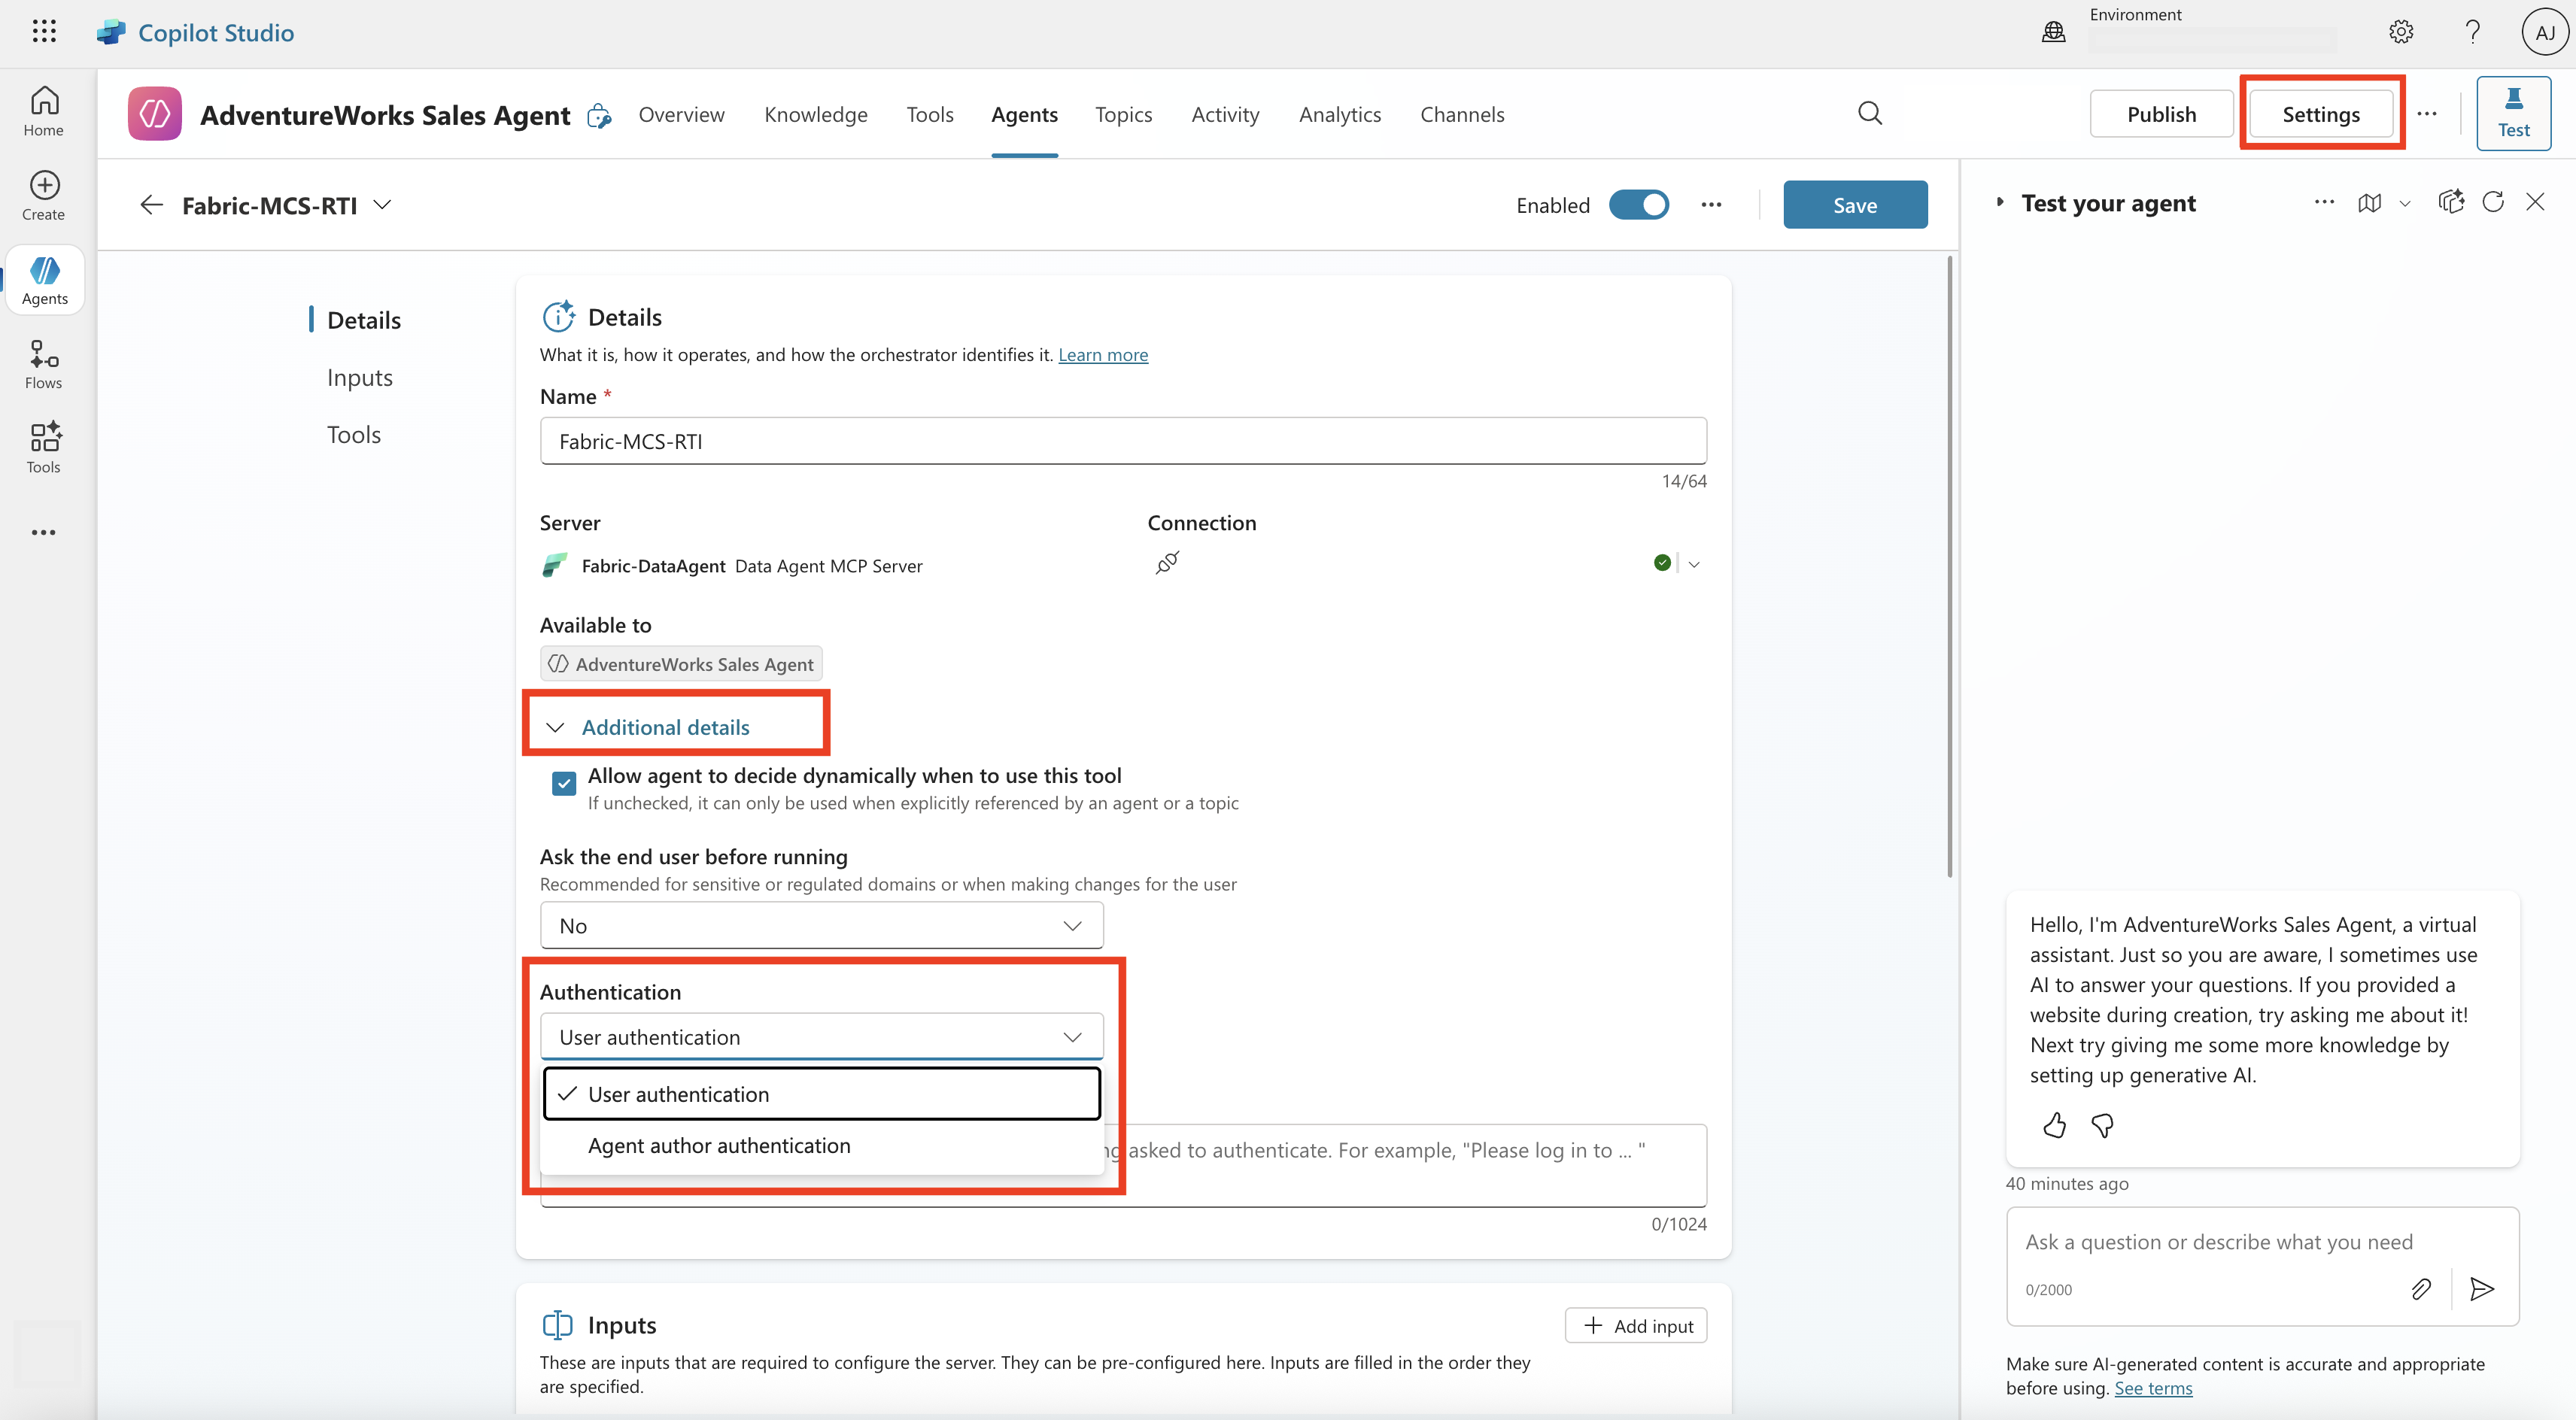2576x1420 pixels.
Task: Switch to the Knowledge tab
Action: pos(815,115)
